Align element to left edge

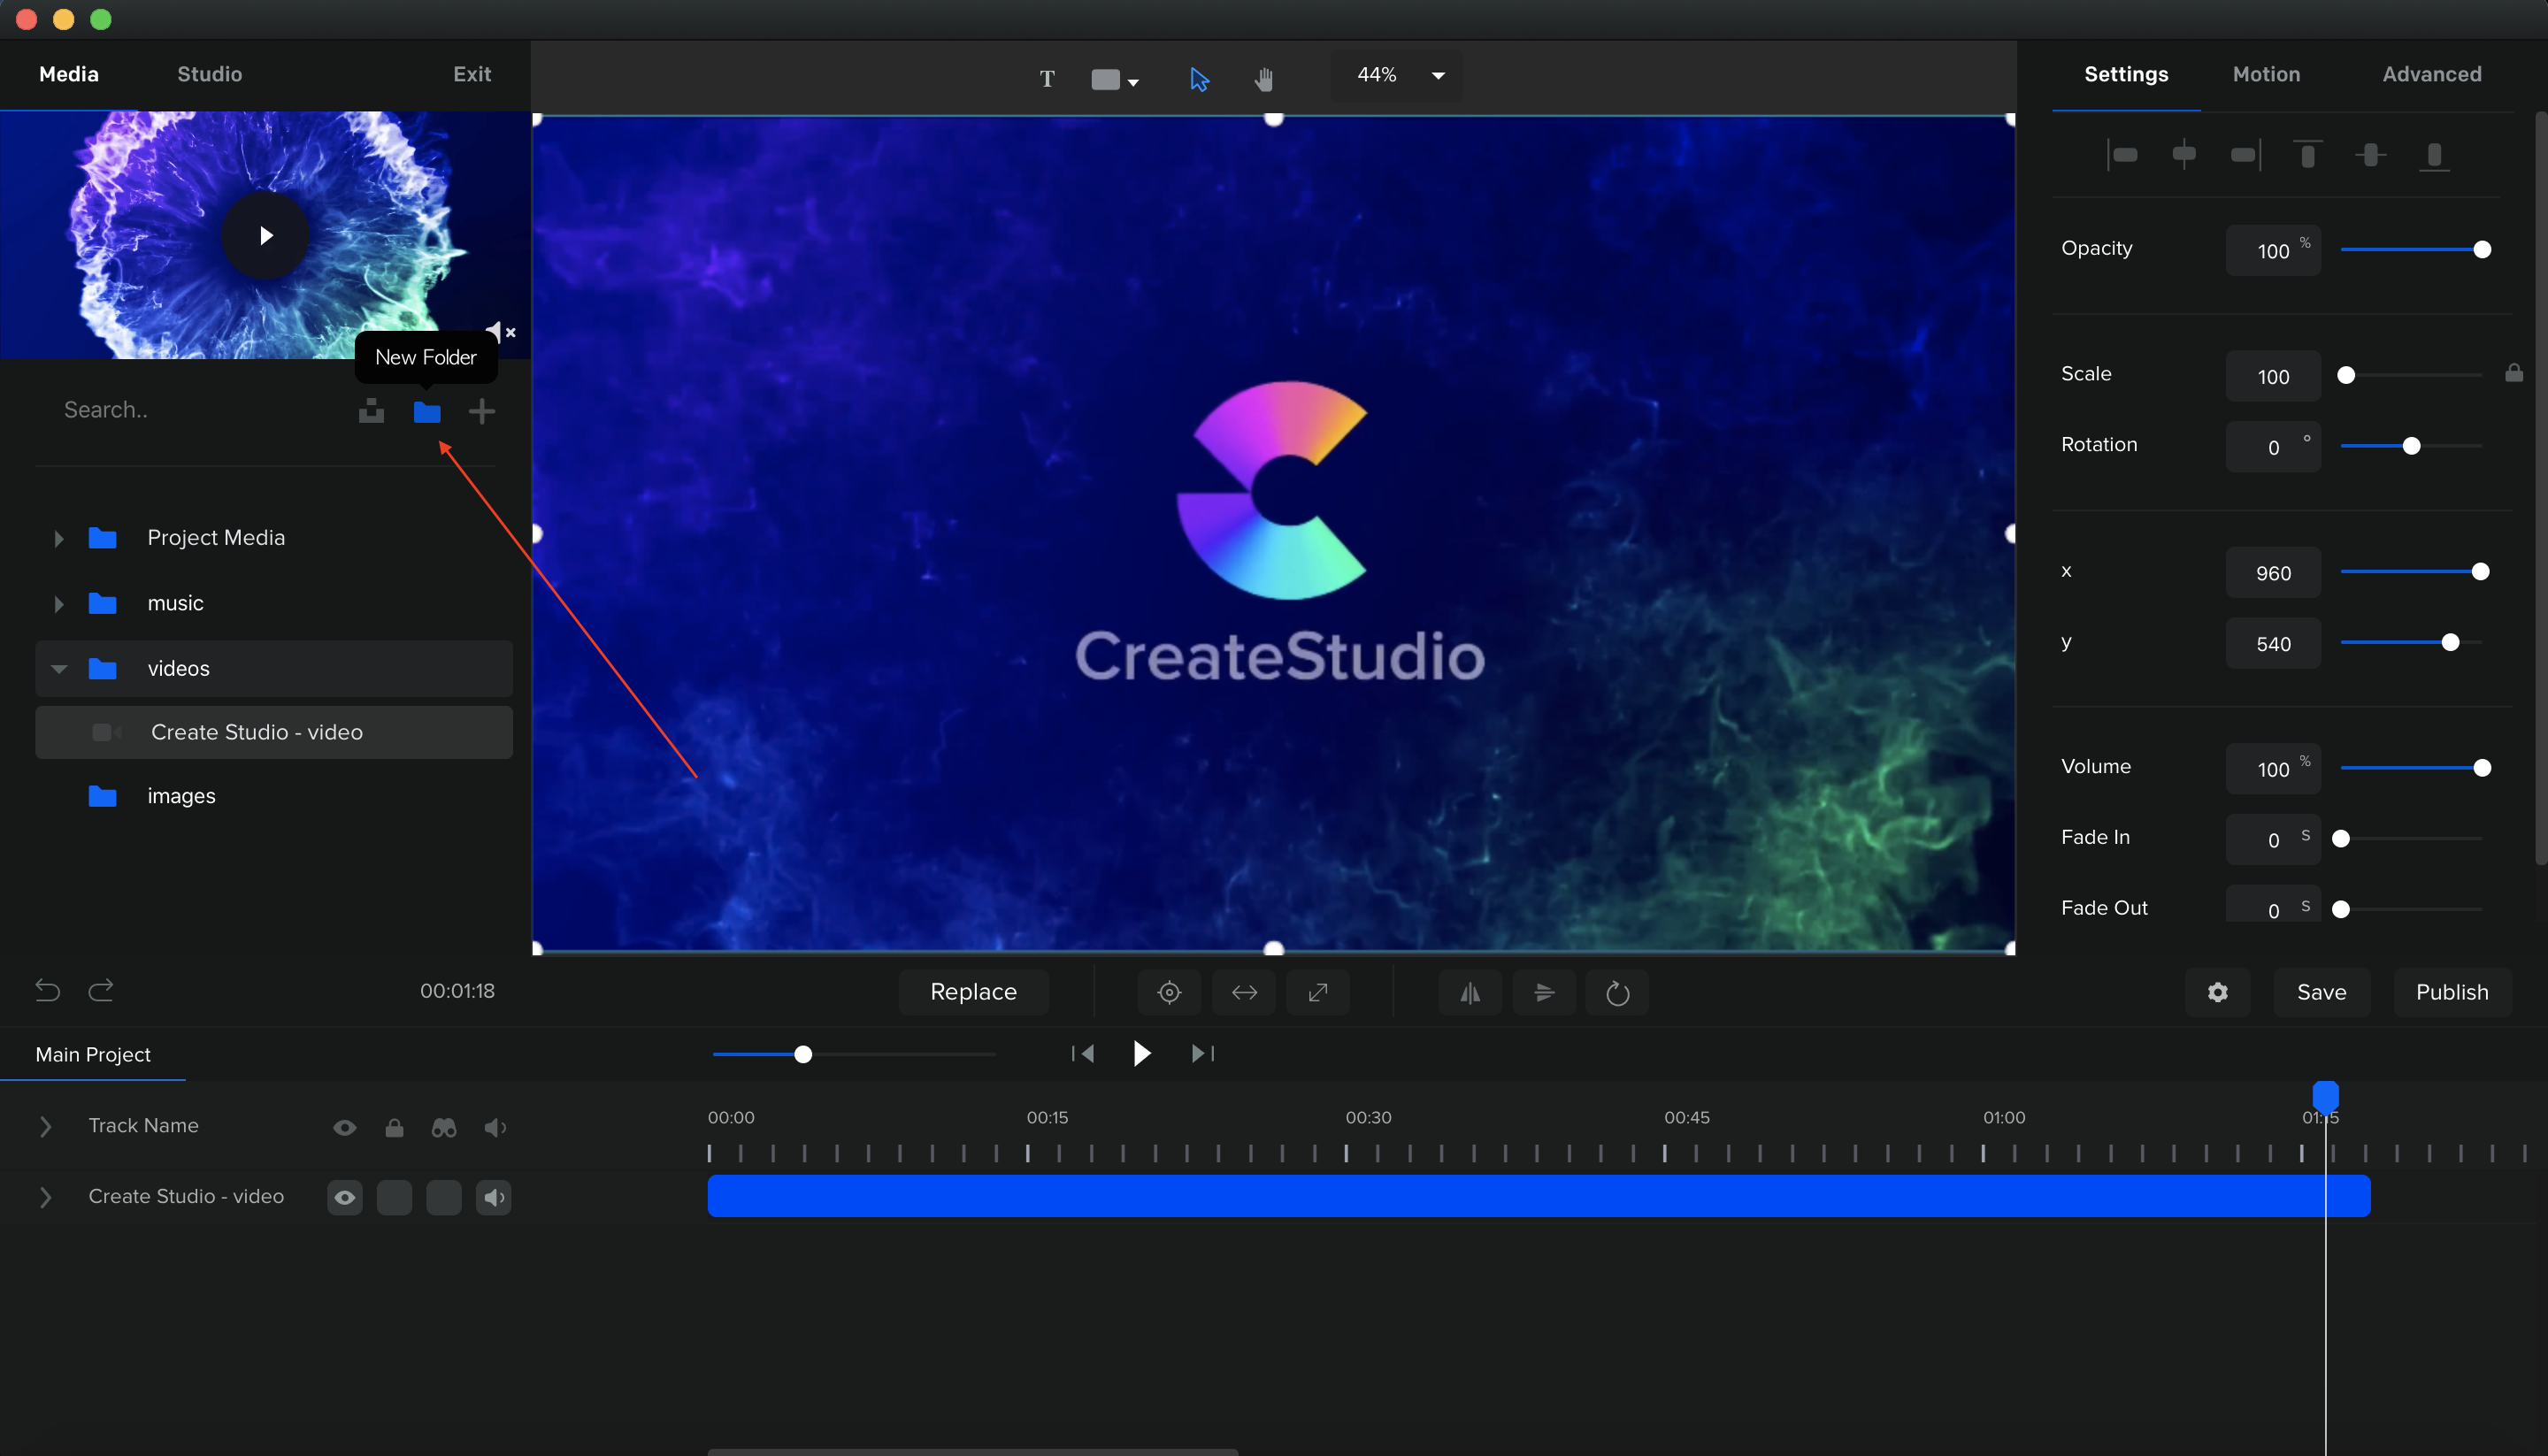[2122, 155]
